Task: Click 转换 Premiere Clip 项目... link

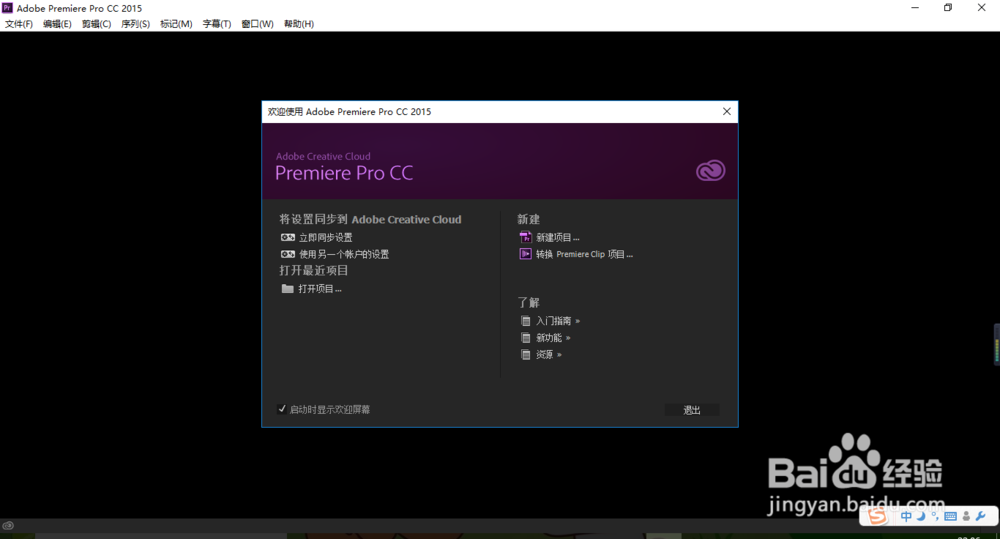Action: click(584, 254)
